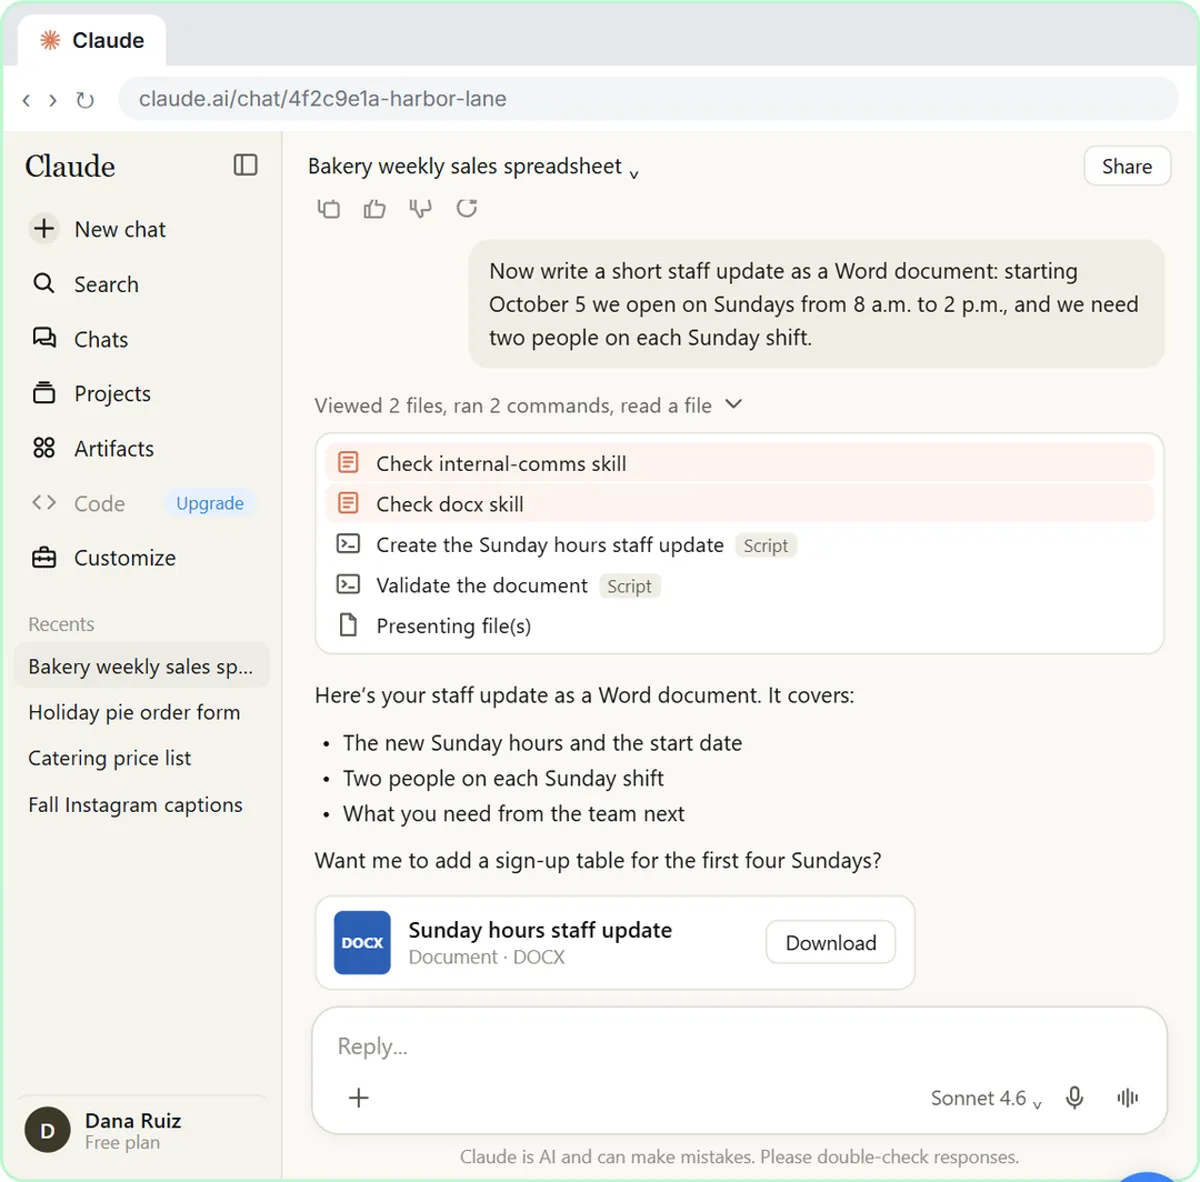Open the Check internal-comms skill step

(x=740, y=463)
